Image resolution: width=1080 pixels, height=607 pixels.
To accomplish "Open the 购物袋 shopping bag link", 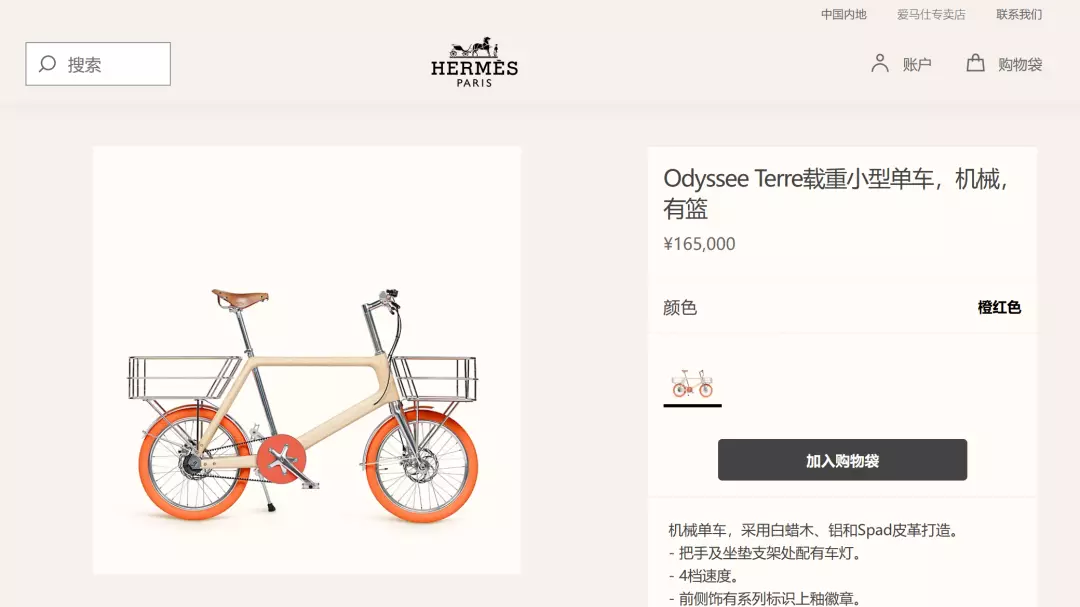I will tap(1020, 65).
